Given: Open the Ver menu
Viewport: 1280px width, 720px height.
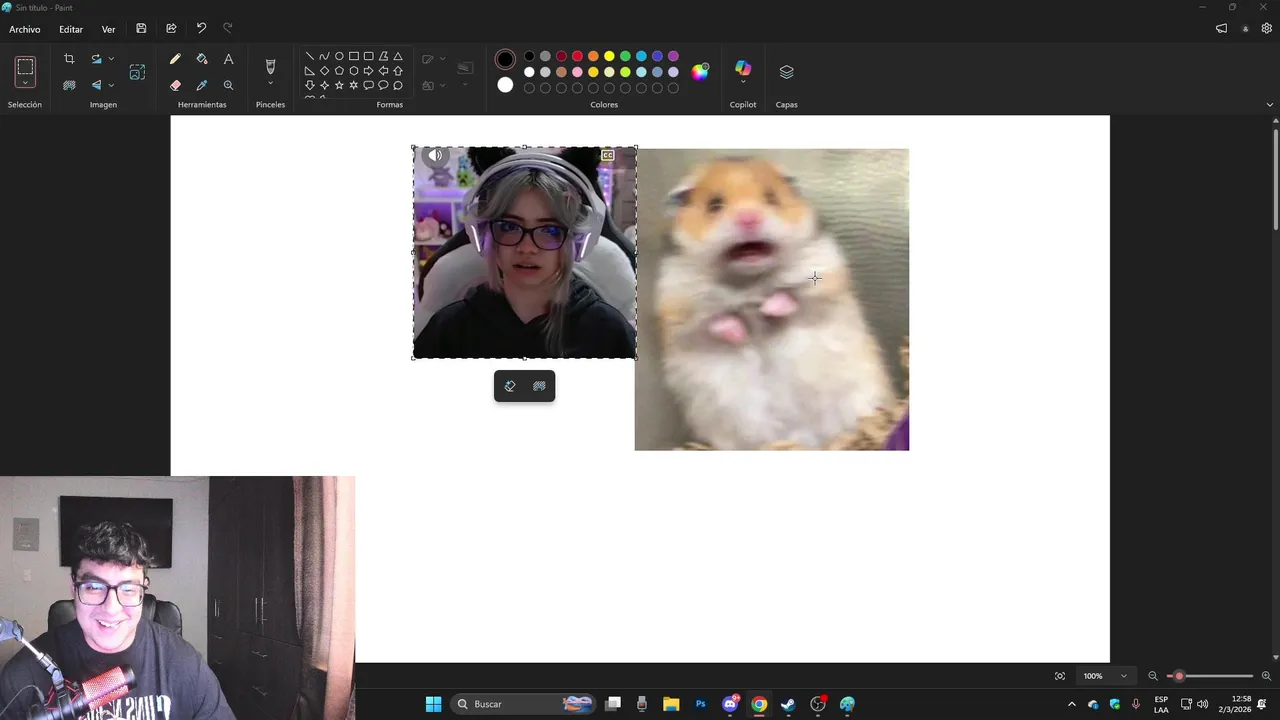Looking at the screenshot, I should point(108,29).
